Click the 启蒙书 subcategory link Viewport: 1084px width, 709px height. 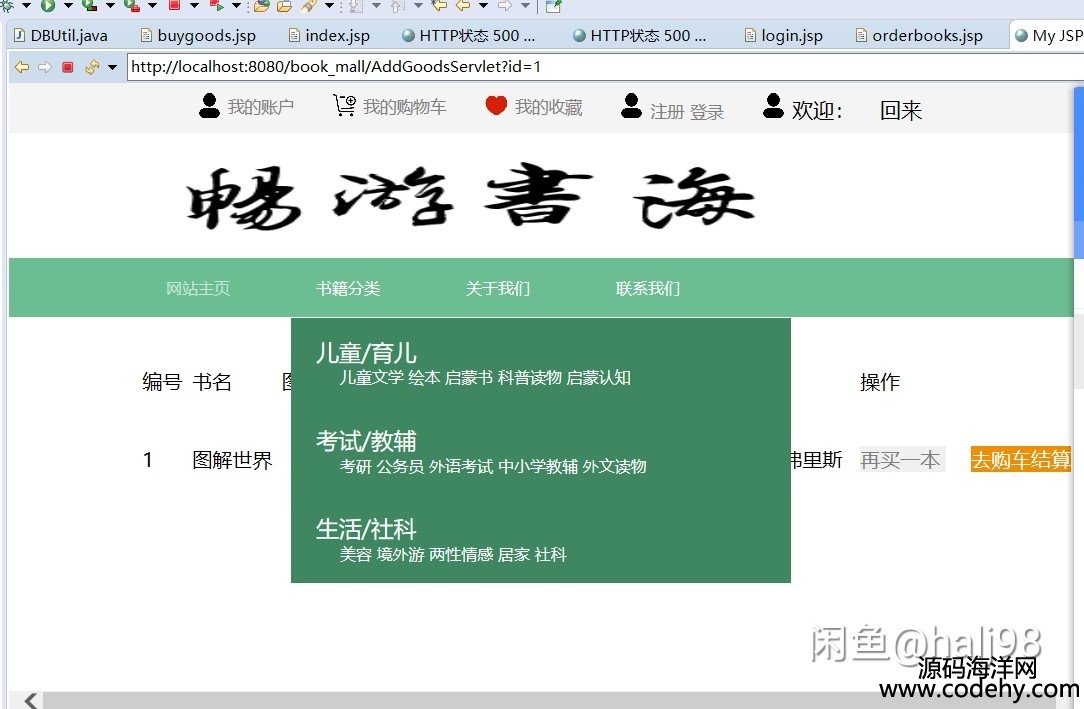pos(469,377)
